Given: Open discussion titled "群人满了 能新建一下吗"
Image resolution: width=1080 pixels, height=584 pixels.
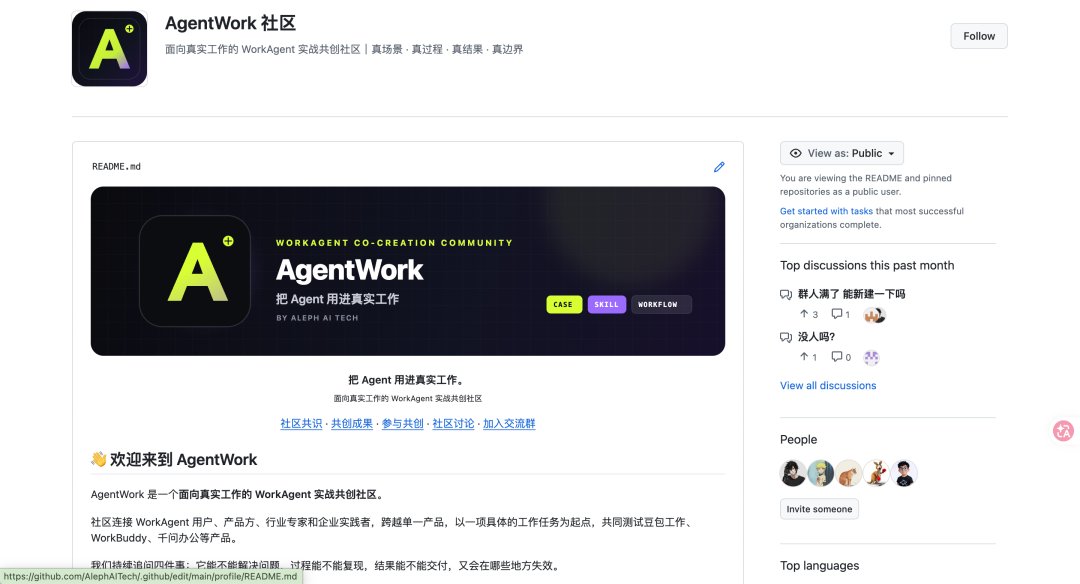Looking at the screenshot, I should point(851,294).
